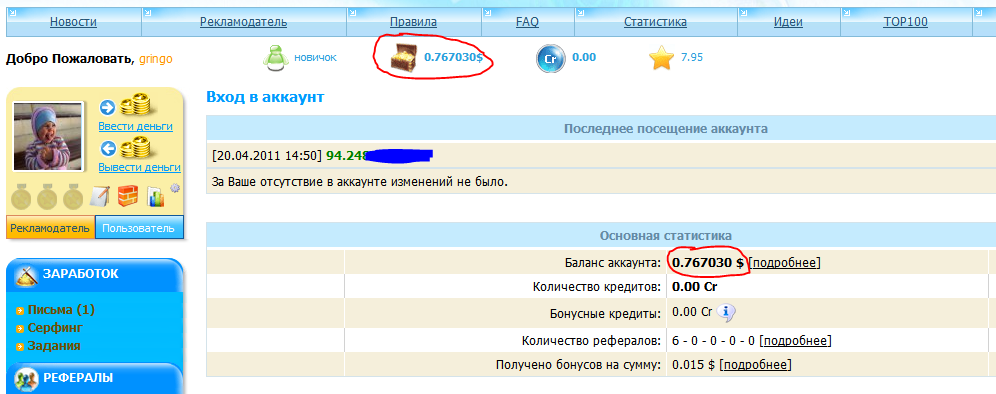Open Задания in sidebar
This screenshot has width=996, height=394.
click(x=54, y=346)
